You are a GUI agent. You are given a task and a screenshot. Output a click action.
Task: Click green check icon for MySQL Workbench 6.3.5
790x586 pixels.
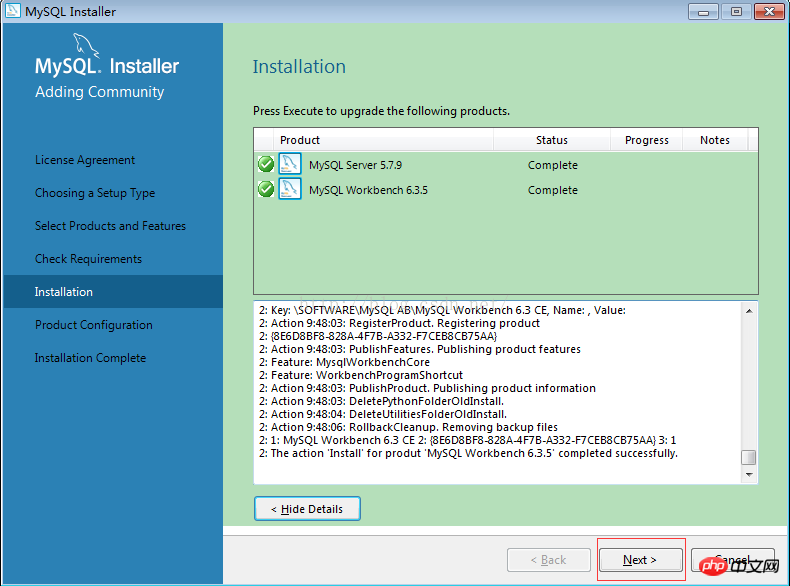266,189
